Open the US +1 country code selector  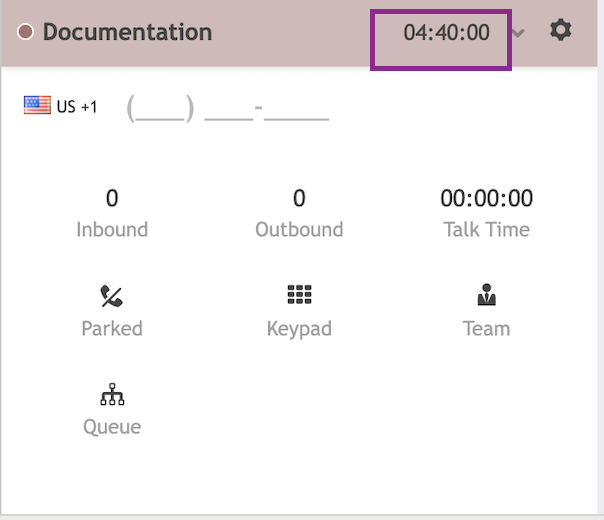76,107
